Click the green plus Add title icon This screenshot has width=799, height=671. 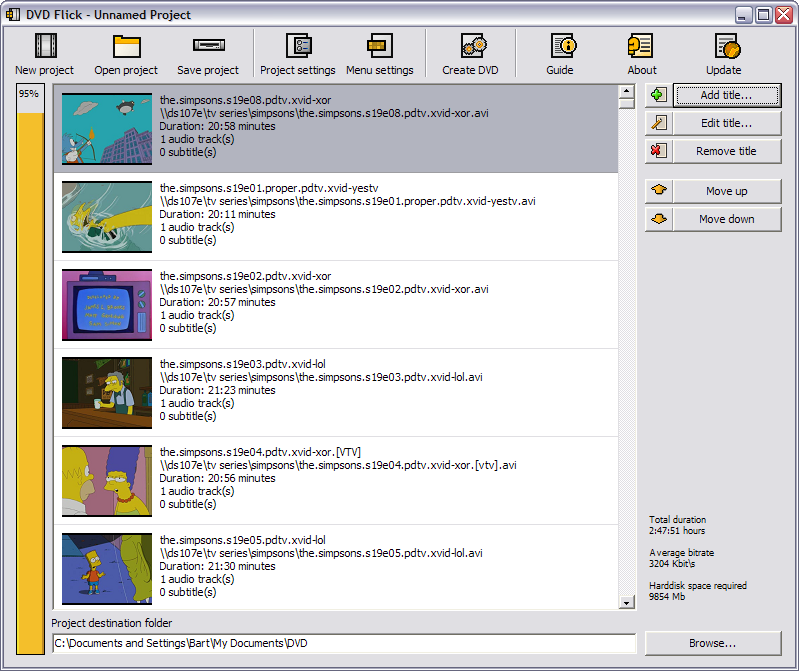658,95
